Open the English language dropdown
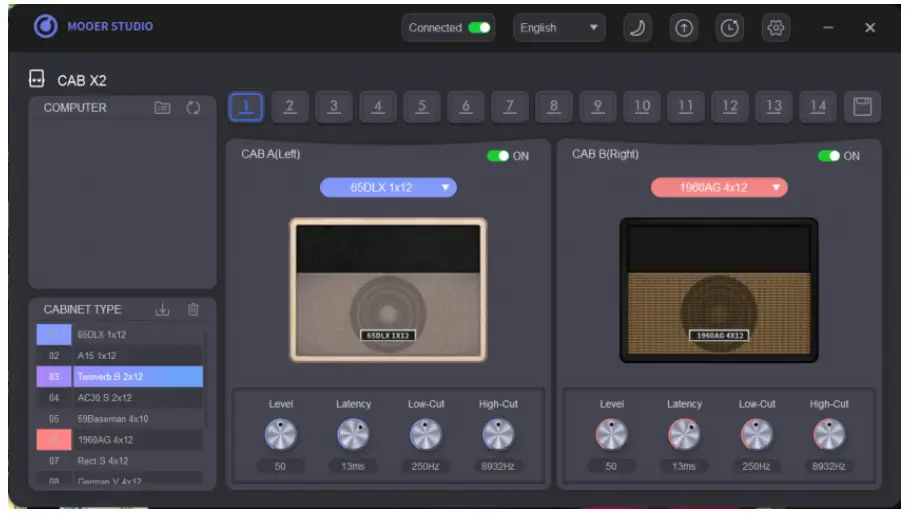909x517 pixels. pos(559,28)
